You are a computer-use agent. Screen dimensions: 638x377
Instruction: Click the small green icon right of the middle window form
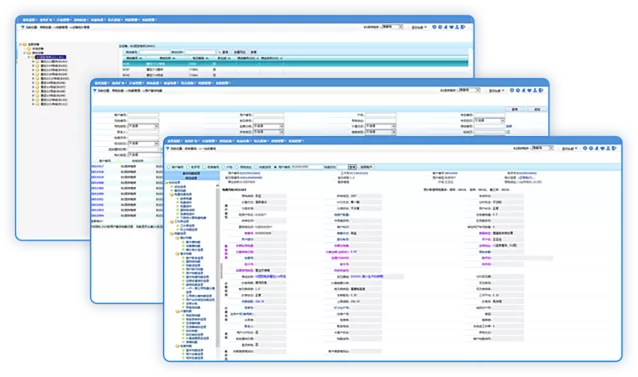pos(508,132)
